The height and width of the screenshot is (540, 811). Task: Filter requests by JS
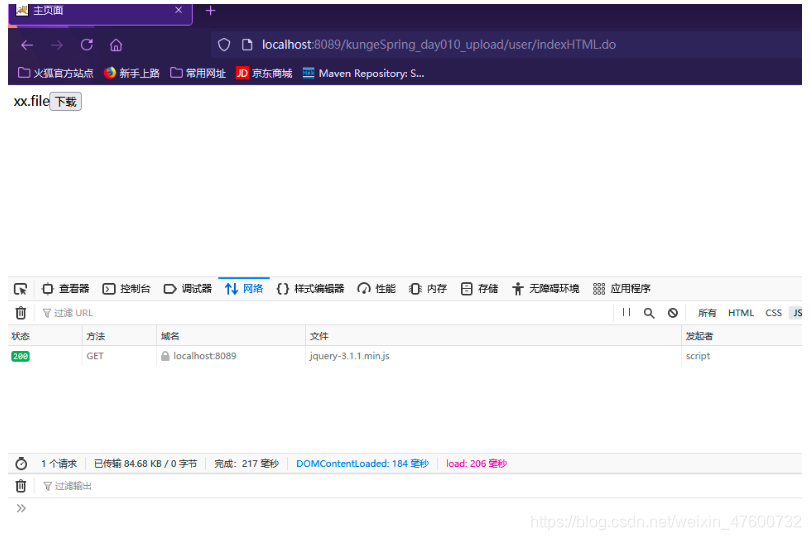(x=797, y=313)
